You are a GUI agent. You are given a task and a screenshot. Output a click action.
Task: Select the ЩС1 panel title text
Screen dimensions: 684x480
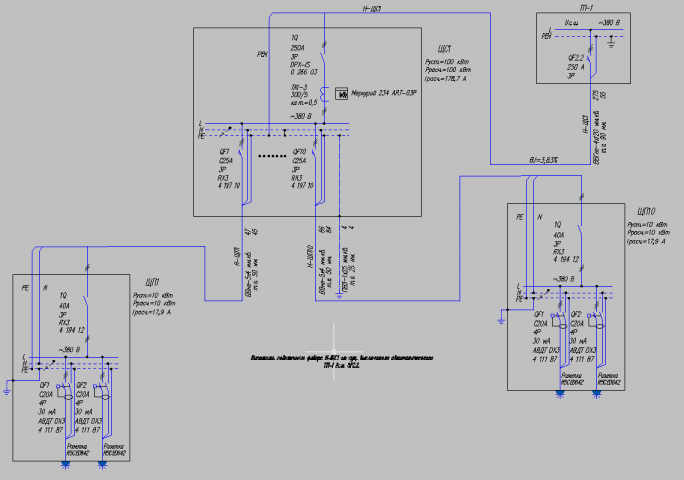(x=444, y=49)
